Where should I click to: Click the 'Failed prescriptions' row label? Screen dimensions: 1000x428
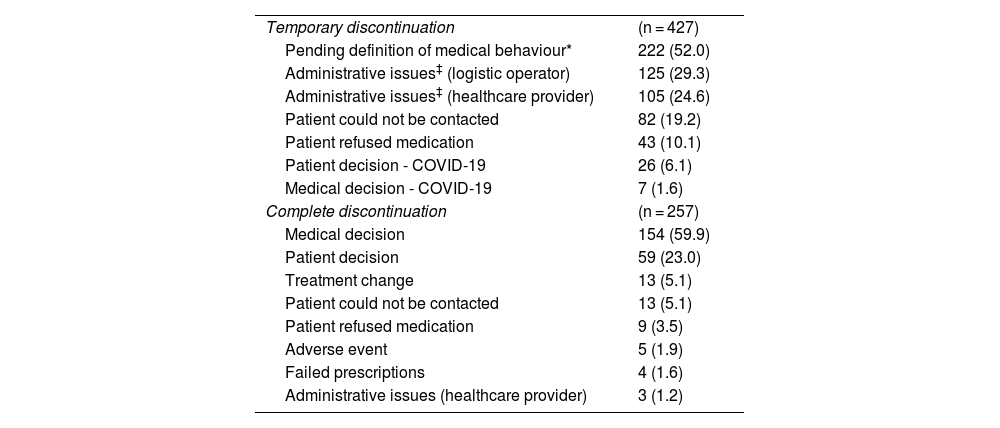(x=354, y=373)
